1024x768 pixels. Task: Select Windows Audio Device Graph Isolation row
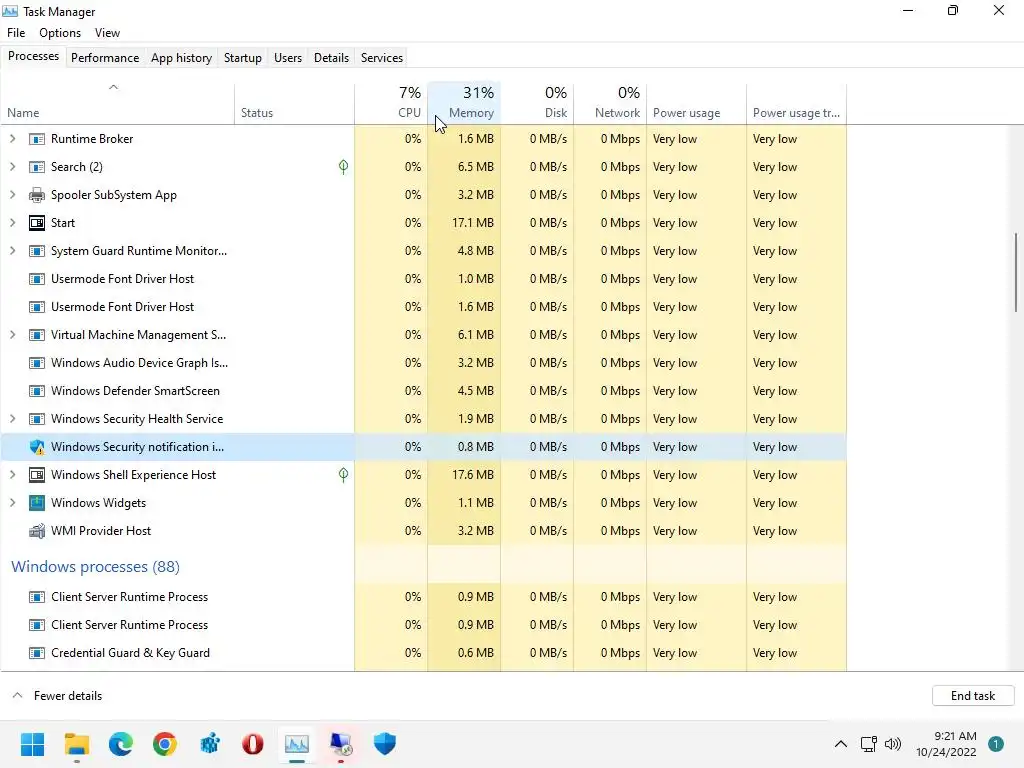click(424, 363)
